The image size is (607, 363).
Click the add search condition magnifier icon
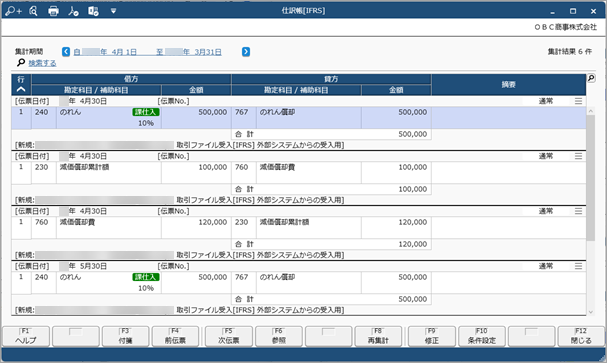tap(13, 11)
